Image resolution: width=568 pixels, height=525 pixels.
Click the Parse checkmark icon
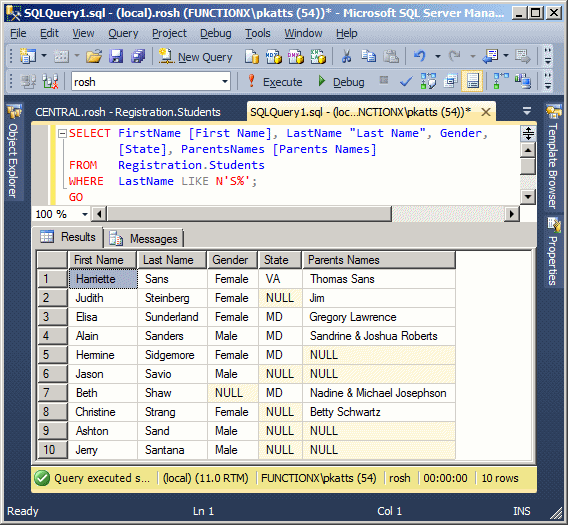click(x=406, y=82)
